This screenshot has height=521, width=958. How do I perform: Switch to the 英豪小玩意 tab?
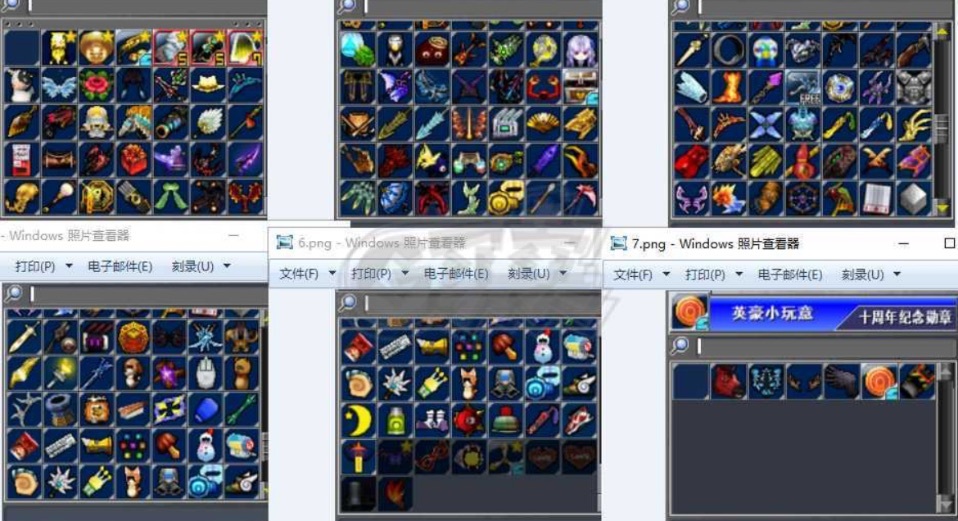pyautogui.click(x=772, y=313)
